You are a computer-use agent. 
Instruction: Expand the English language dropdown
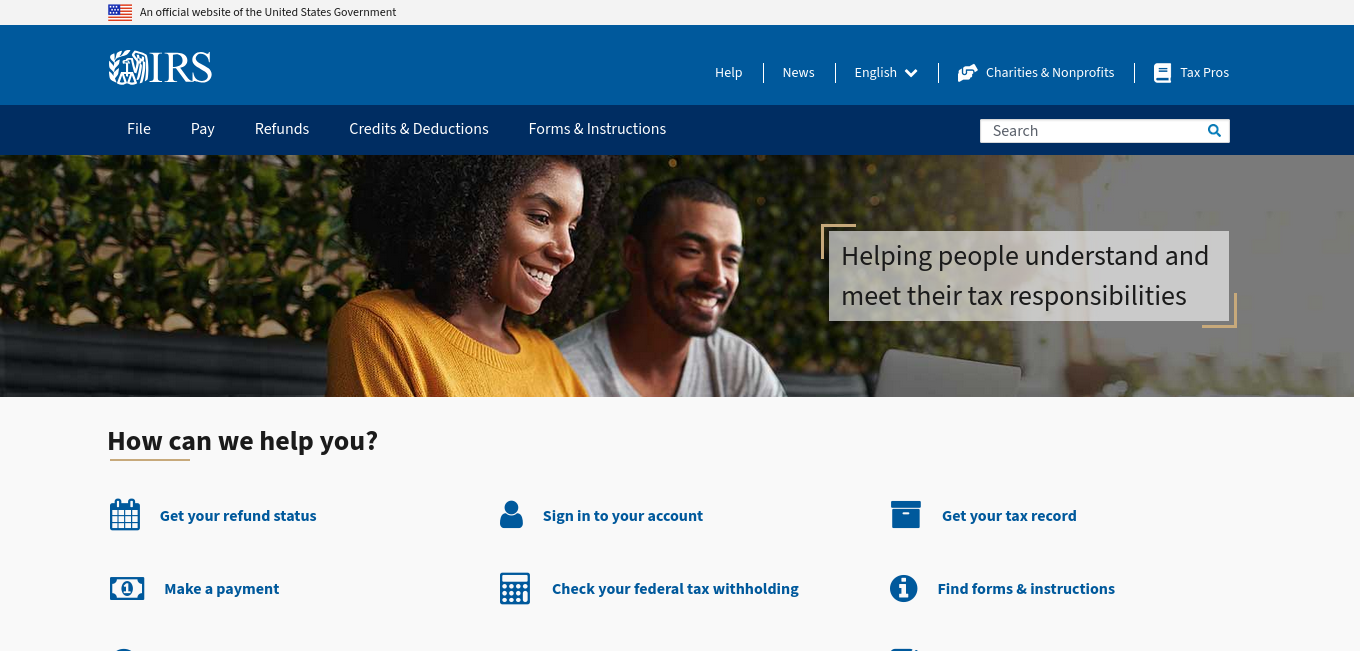886,73
